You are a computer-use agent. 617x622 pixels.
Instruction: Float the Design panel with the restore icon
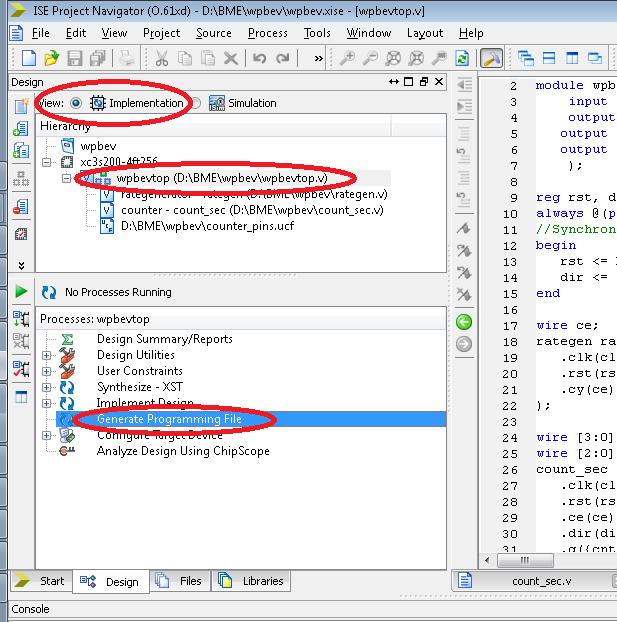pos(424,82)
